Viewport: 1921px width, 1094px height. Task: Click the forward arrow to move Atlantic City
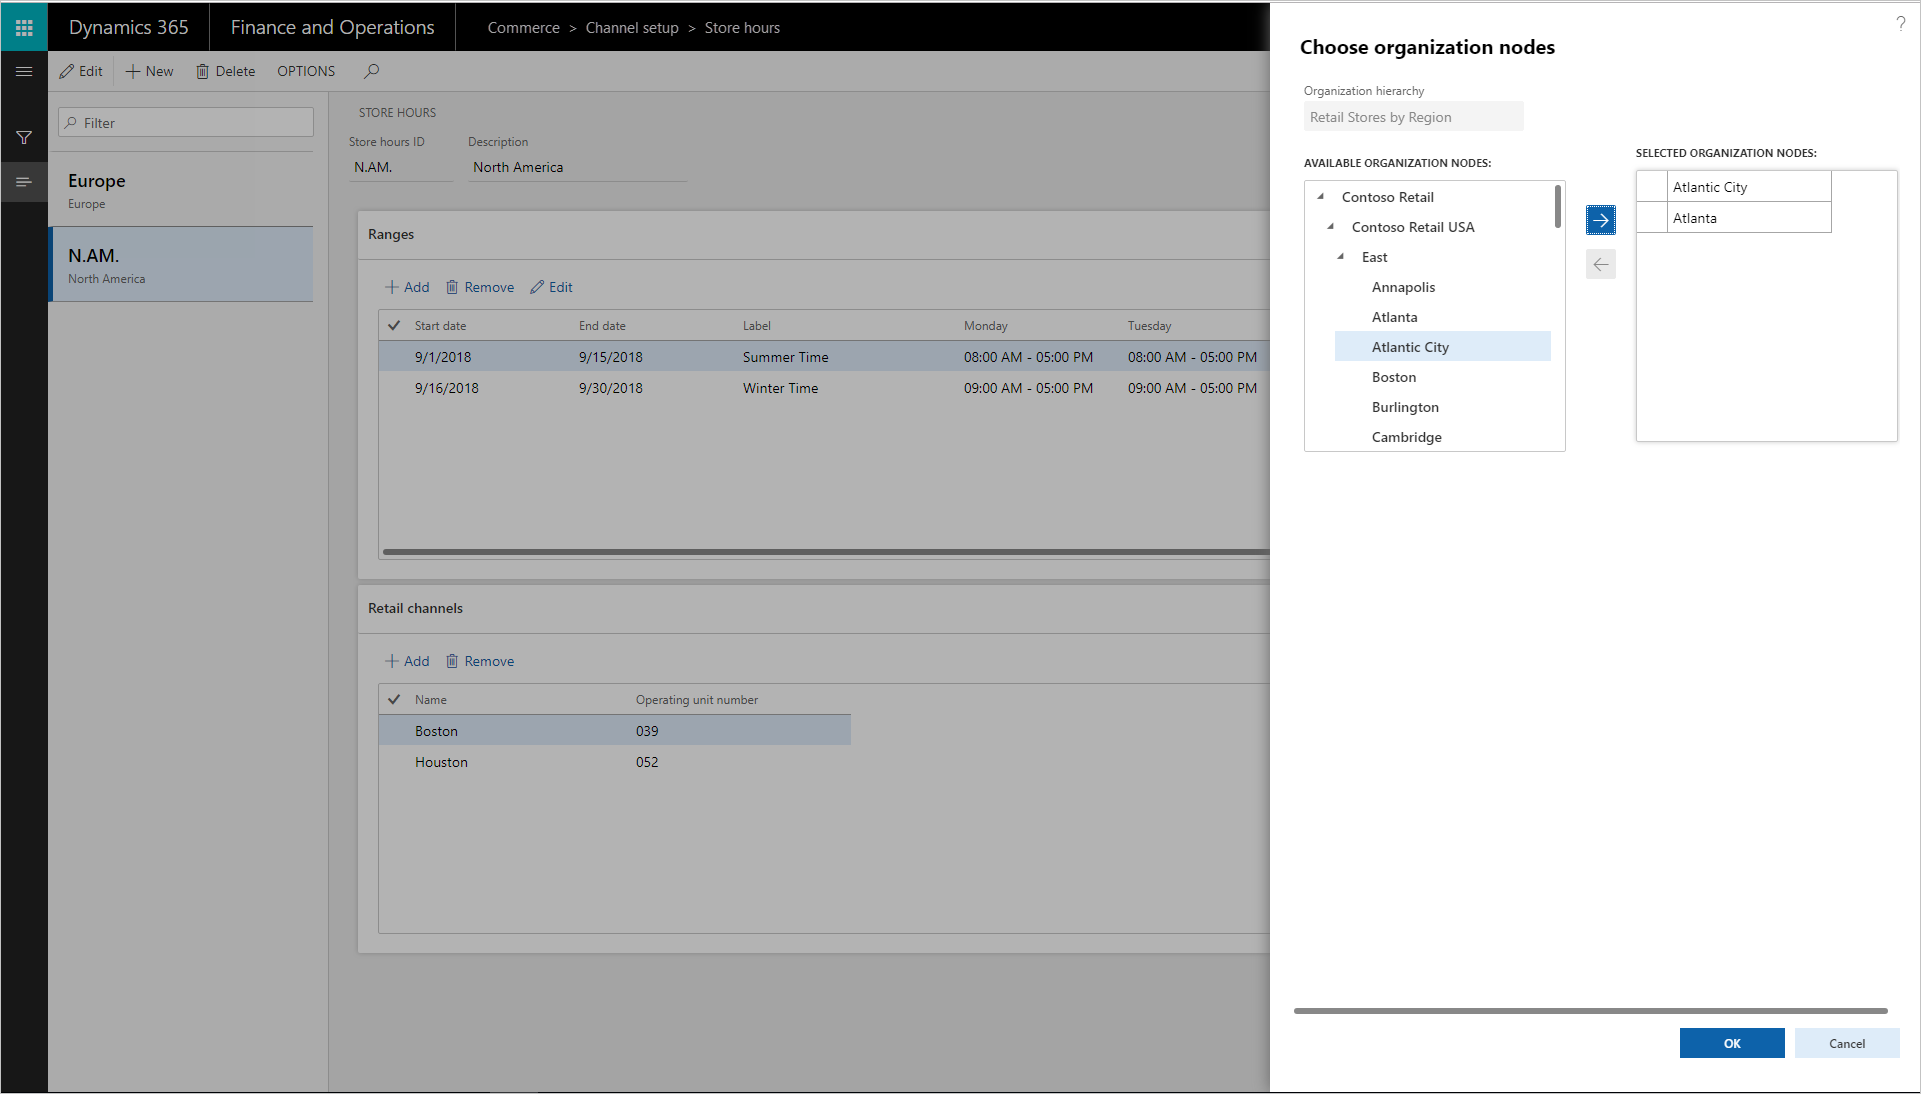coord(1600,220)
